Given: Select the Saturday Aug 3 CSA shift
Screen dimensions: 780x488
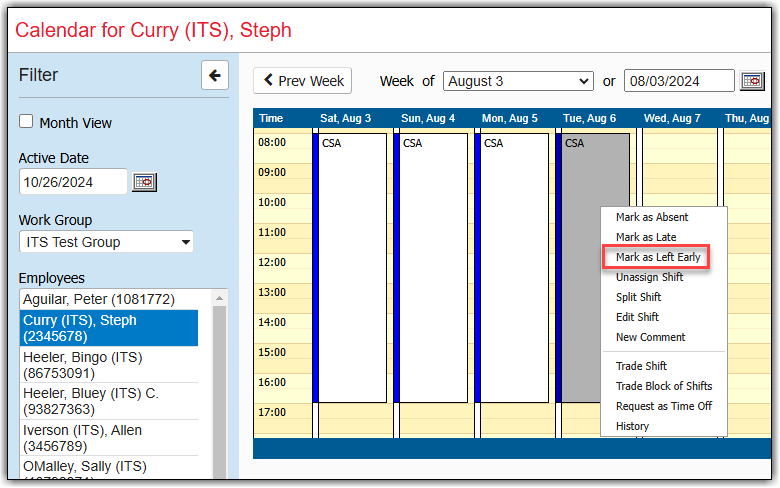Looking at the screenshot, I should tap(352, 267).
